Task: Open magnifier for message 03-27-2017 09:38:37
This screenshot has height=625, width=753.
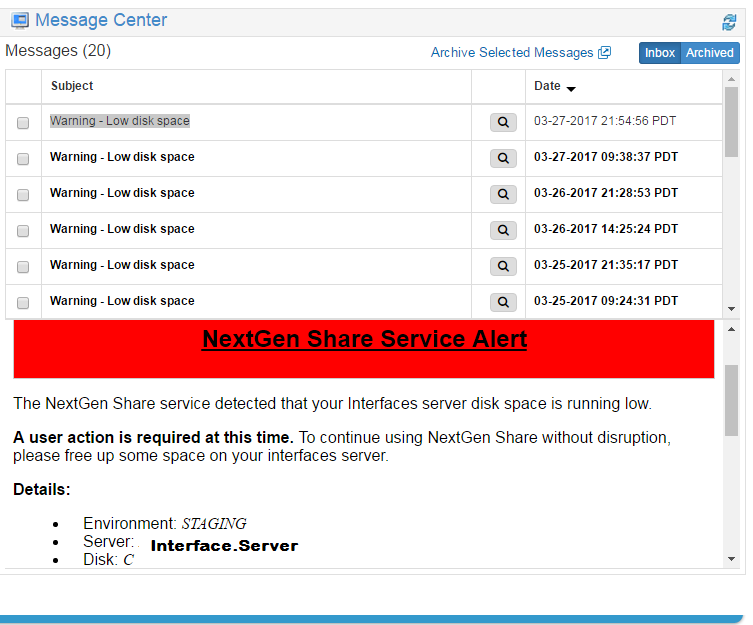Action: click(x=503, y=158)
